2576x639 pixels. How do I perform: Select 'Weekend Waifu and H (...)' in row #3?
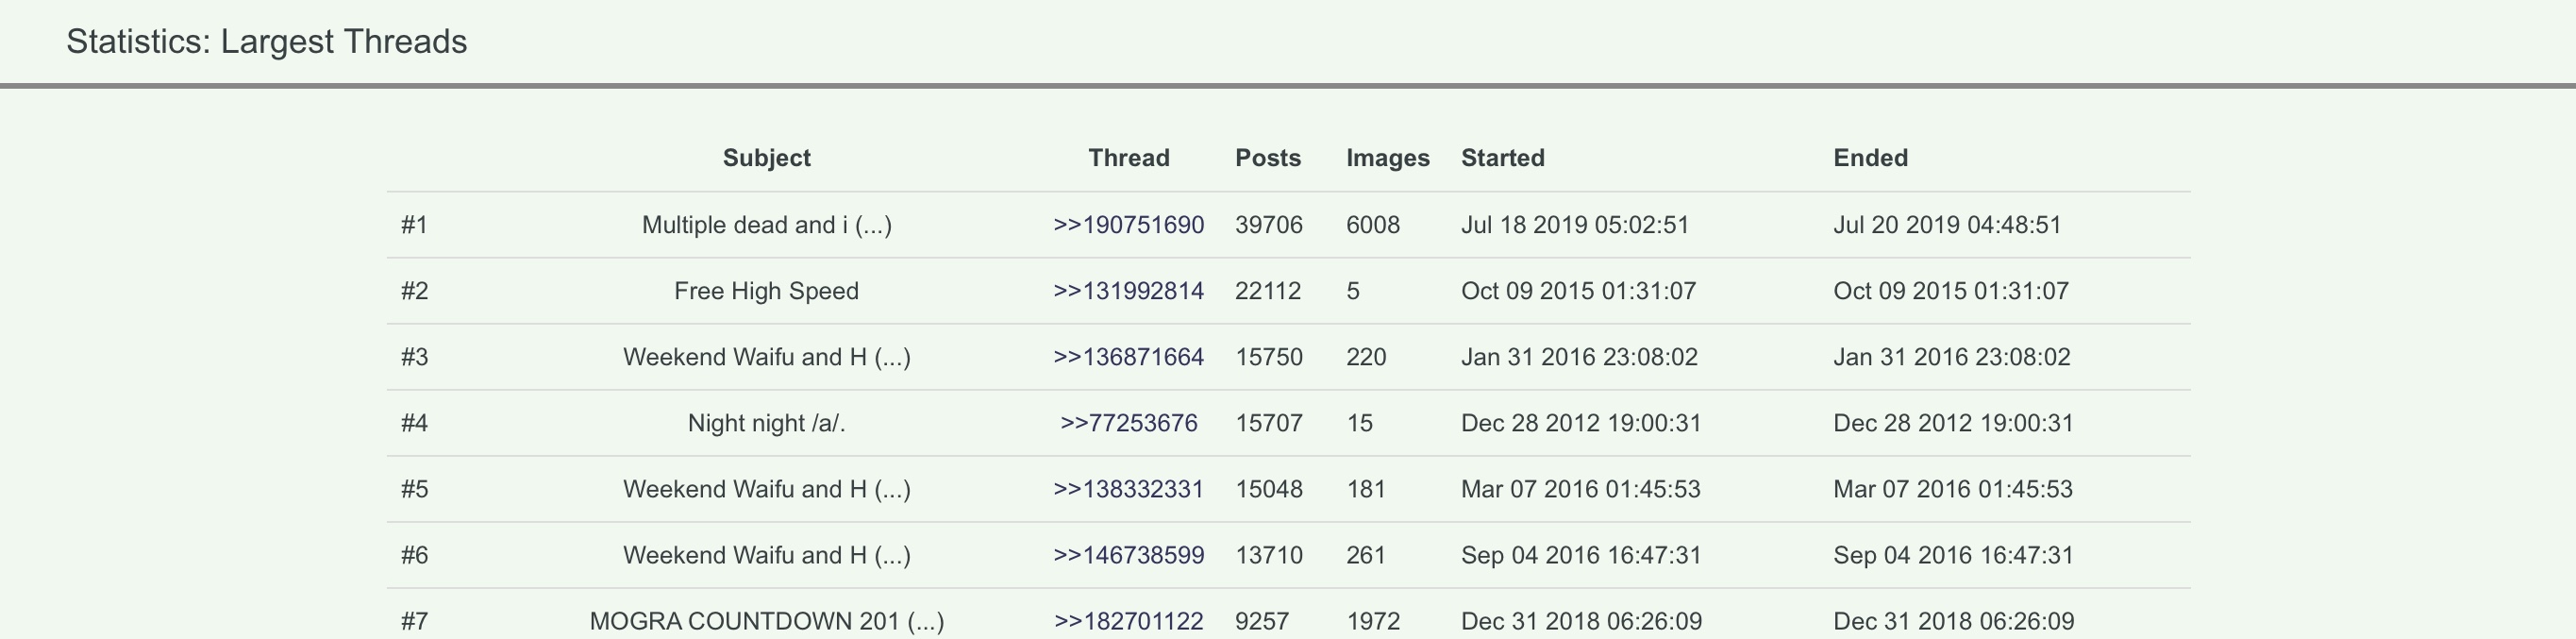point(766,357)
